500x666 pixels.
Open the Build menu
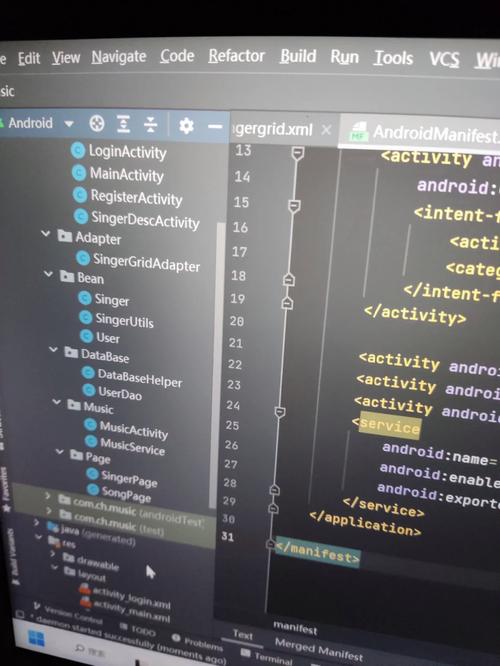tap(298, 56)
